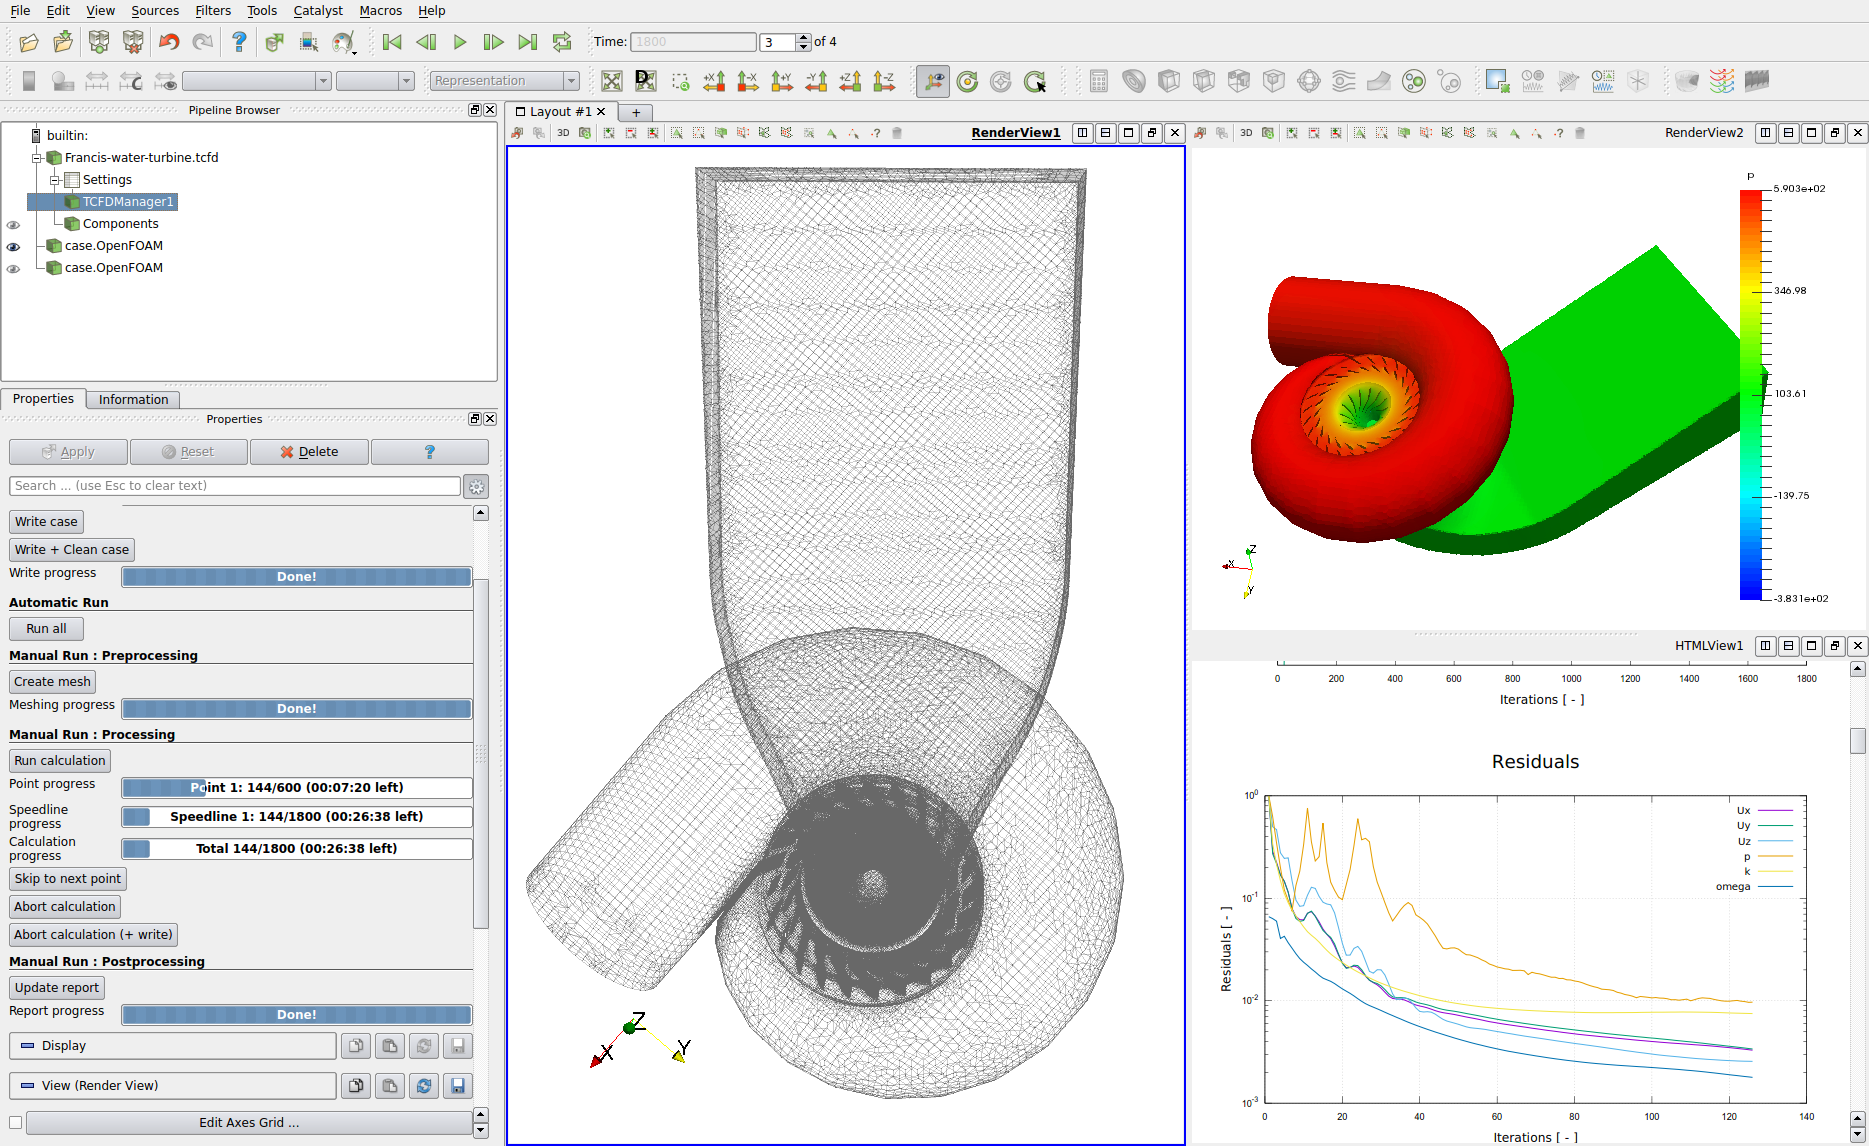Open the advanced properties gear icon
This screenshot has width=1869, height=1146.
coord(477,487)
